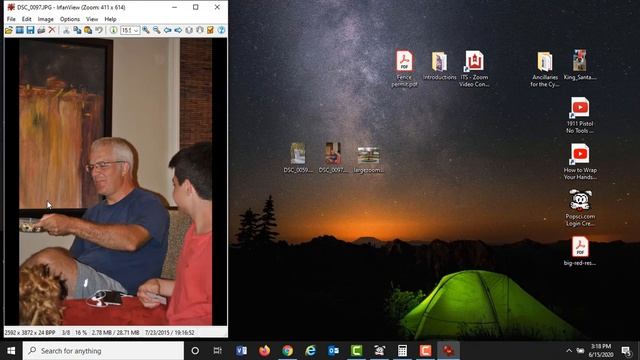Click the Paste icon in IrfanView toolbar

[88, 30]
